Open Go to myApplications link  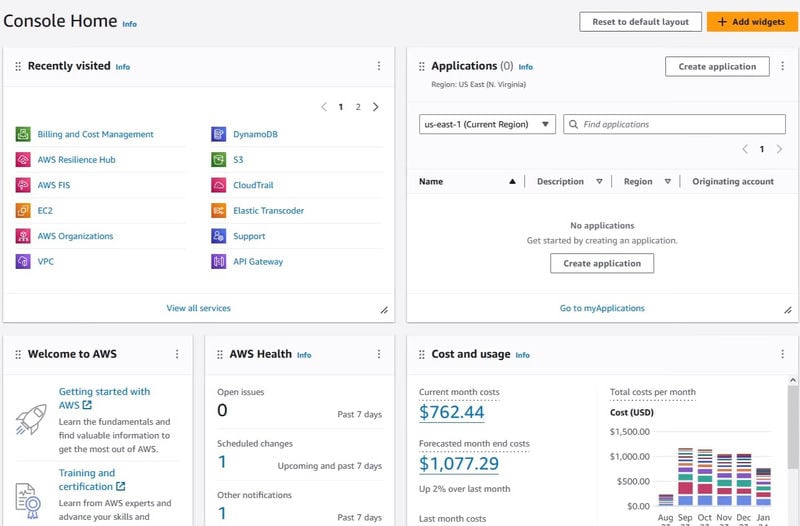[x=602, y=308]
